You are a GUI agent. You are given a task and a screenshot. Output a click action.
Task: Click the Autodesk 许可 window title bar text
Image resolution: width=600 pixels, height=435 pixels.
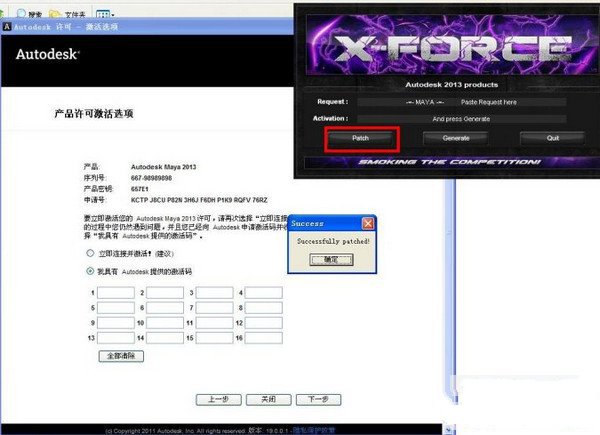(x=66, y=27)
